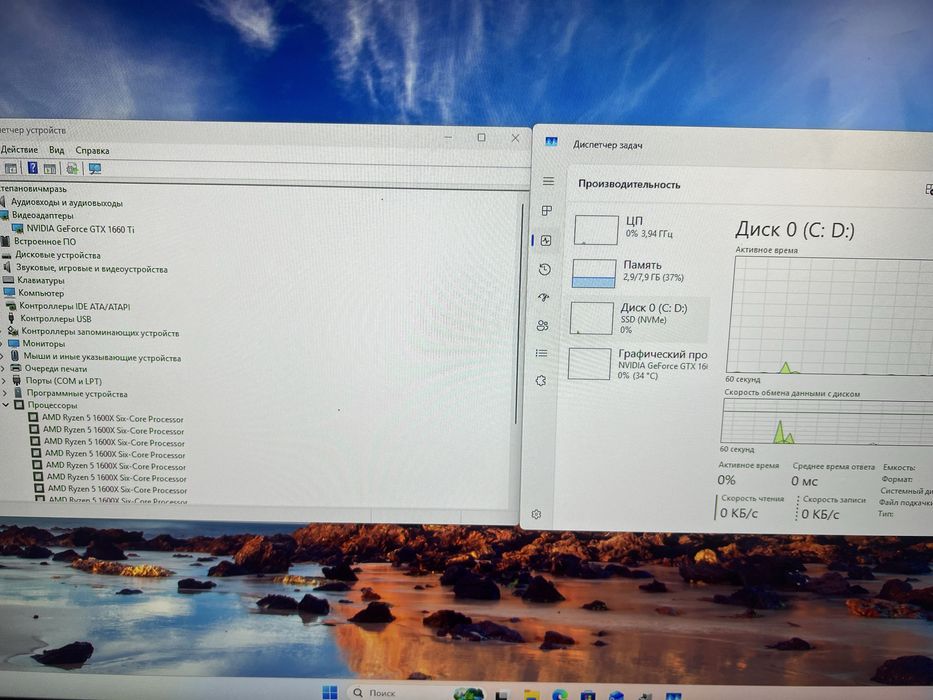933x700 pixels.
Task: Select the Память performance entry
Action: (x=640, y=272)
